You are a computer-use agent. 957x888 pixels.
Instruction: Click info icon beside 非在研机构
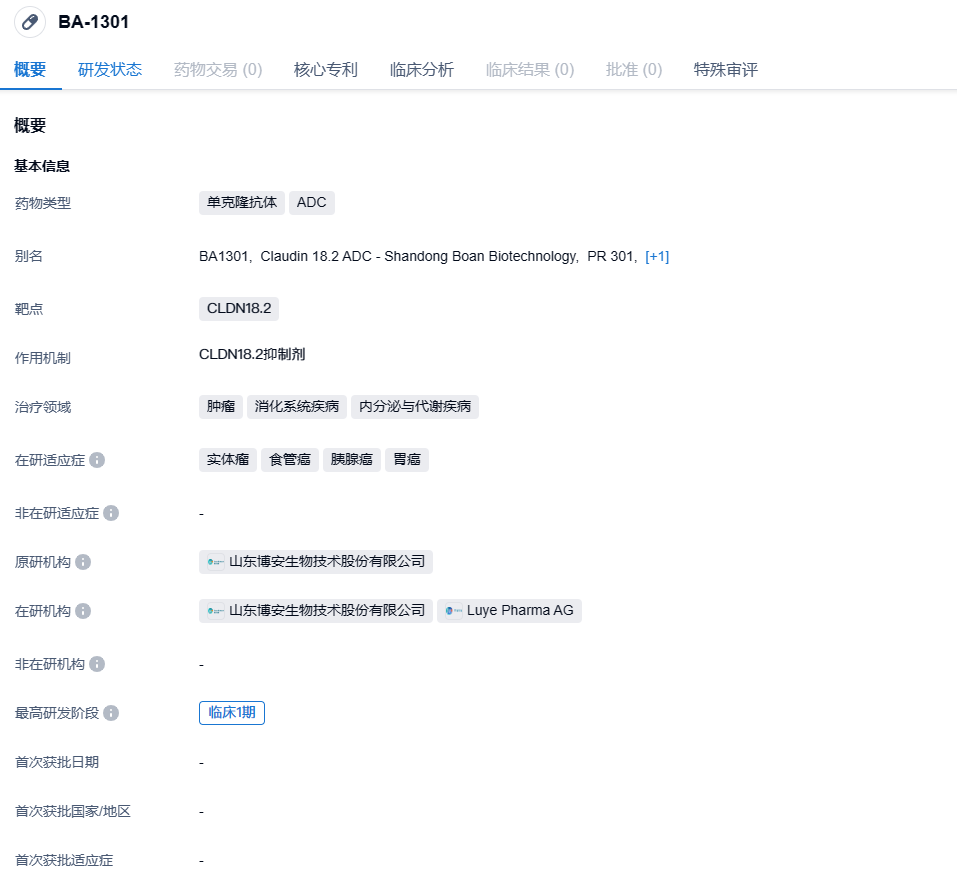97,664
